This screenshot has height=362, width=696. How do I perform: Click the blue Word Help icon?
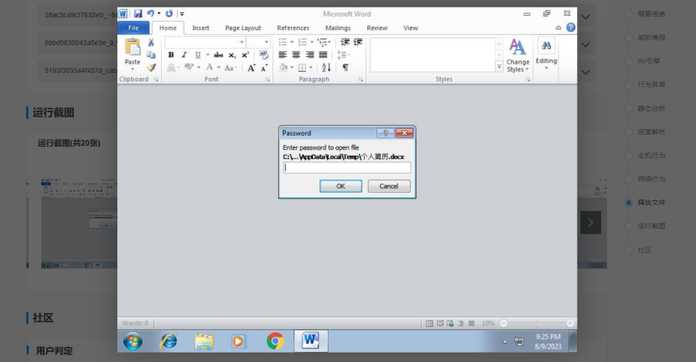[x=571, y=28]
